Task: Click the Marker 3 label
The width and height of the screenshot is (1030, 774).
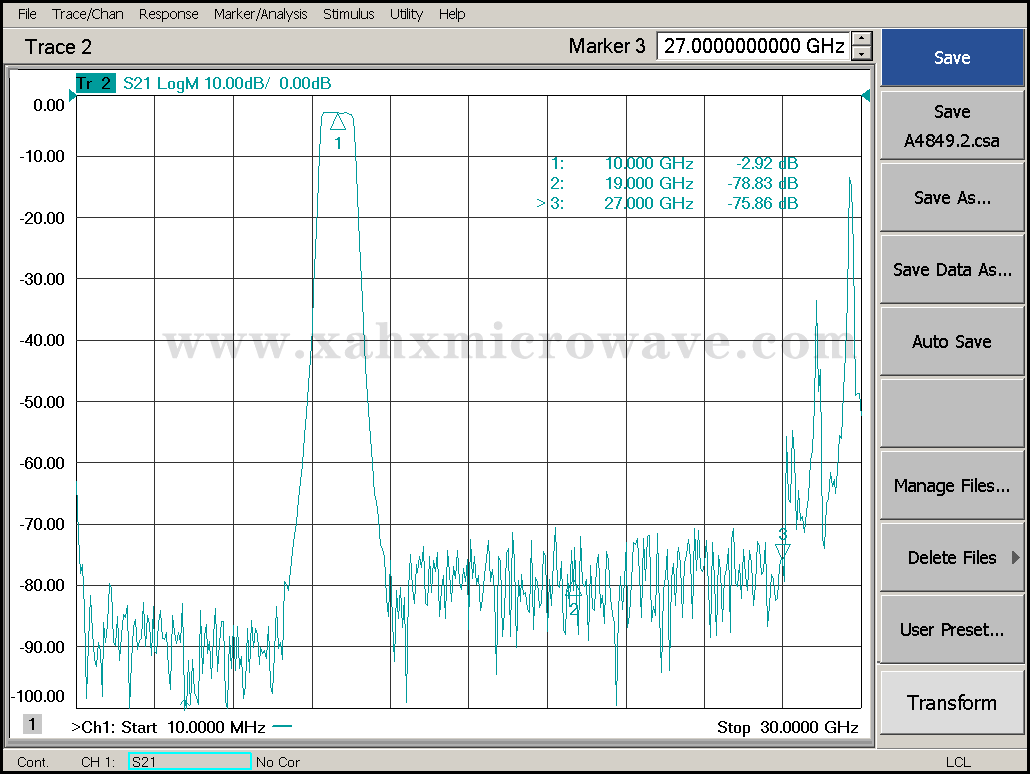Action: tap(607, 46)
